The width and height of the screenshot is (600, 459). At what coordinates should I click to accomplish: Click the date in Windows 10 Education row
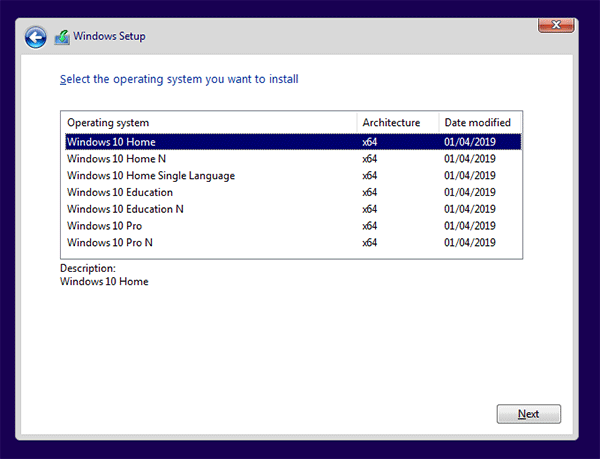470,192
